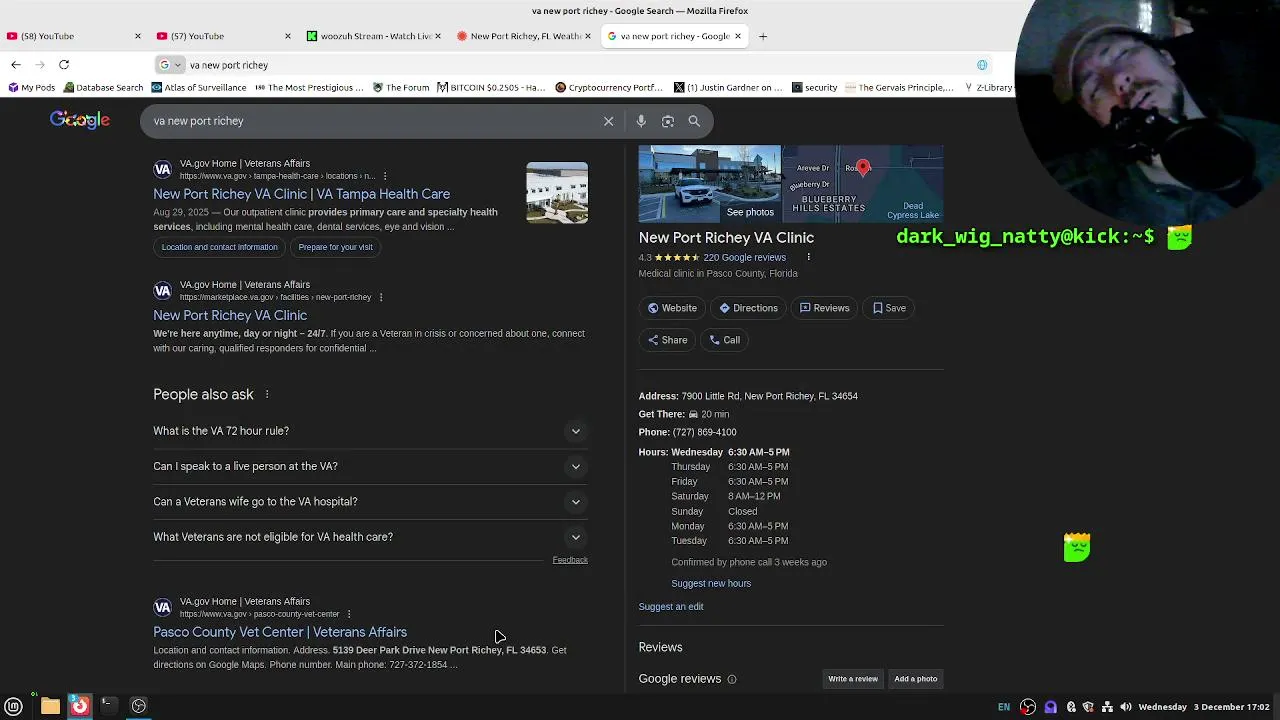Open the Database Search bookmark
This screenshot has height=720, width=1280.
pos(103,88)
